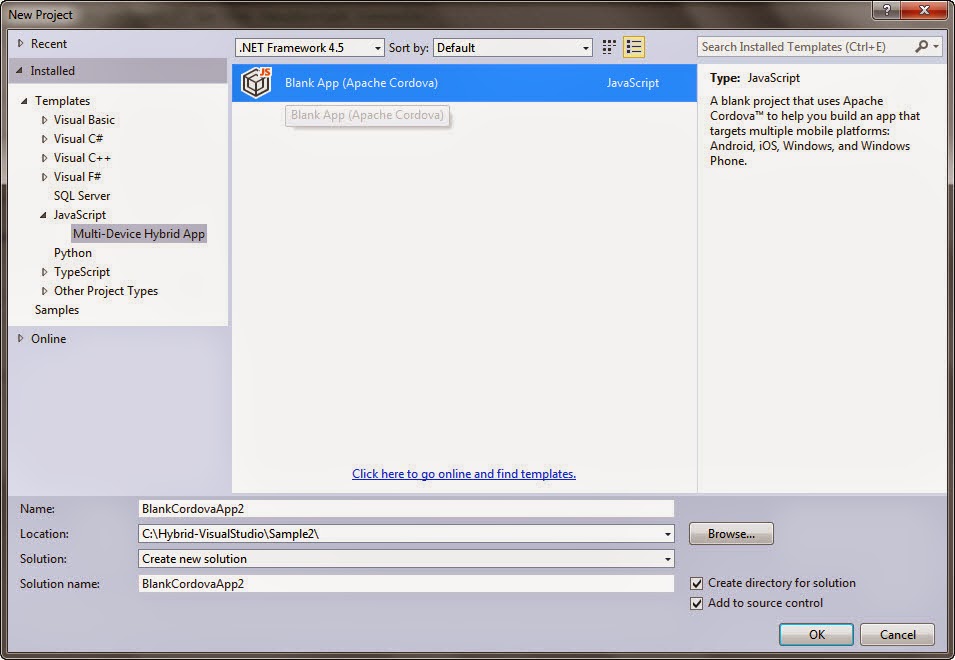This screenshot has height=660, width=955.
Task: Select Samples in the tree
Action: coord(57,309)
